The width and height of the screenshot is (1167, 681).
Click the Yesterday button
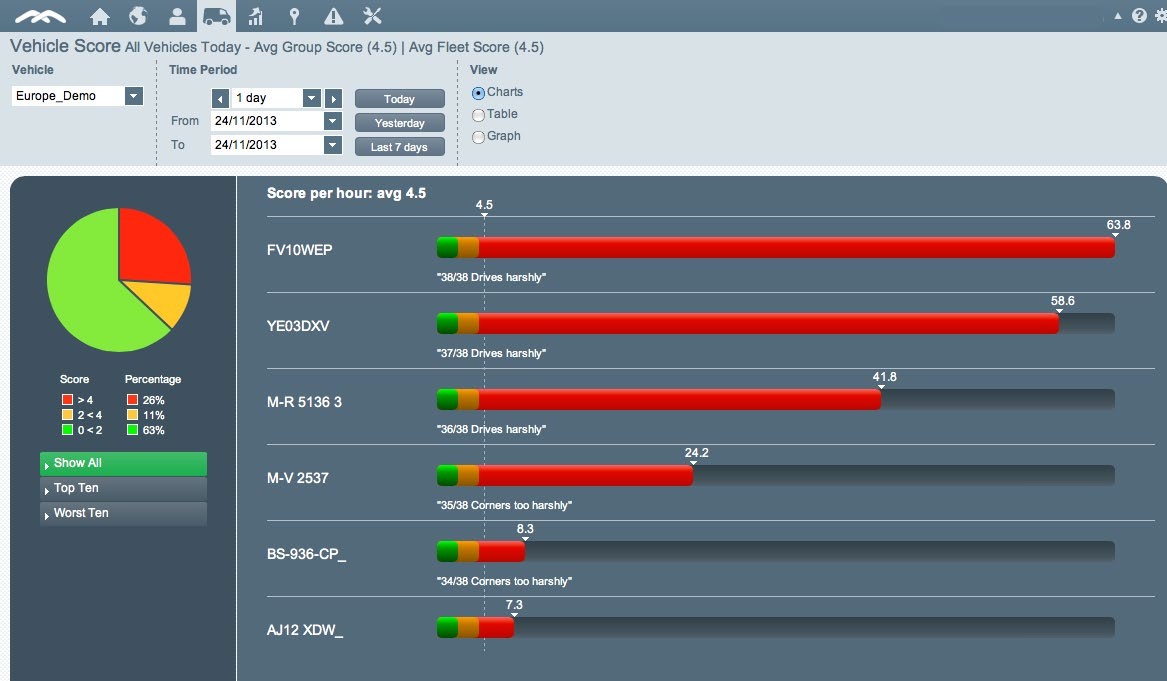pyautogui.click(x=399, y=122)
